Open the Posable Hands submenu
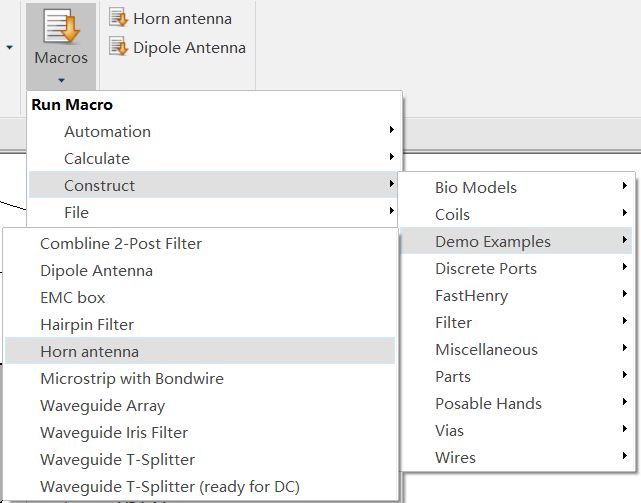Image resolution: width=641 pixels, height=503 pixels. 517,403
